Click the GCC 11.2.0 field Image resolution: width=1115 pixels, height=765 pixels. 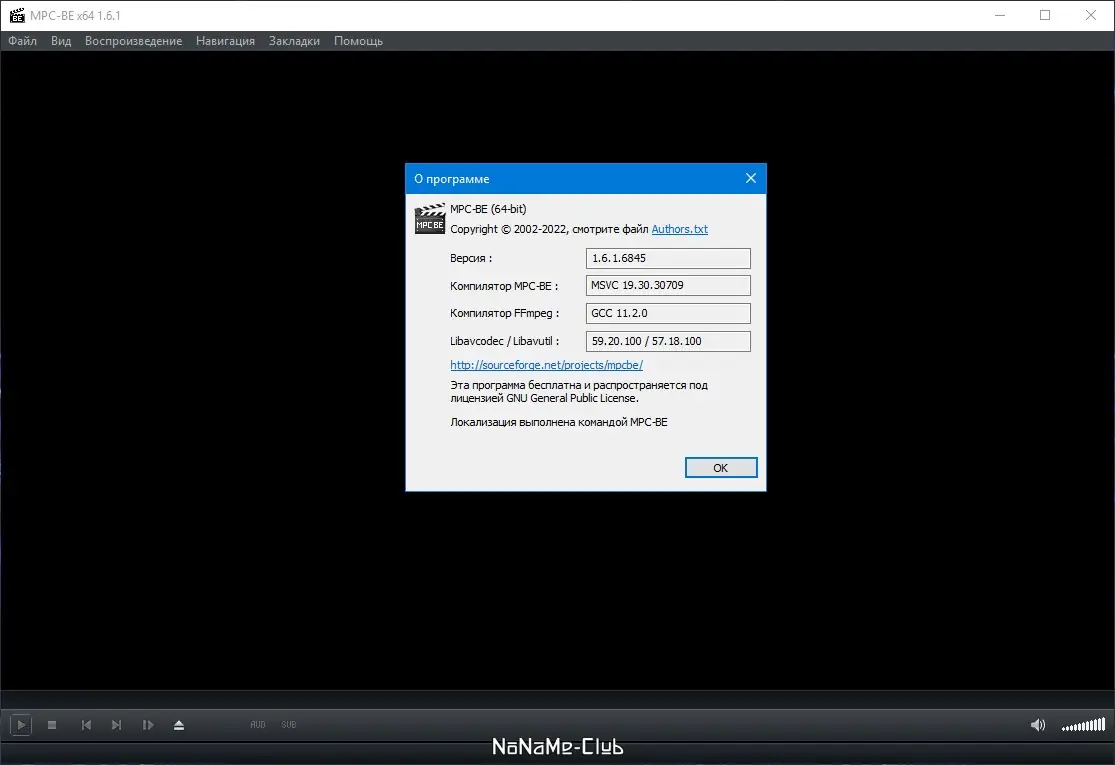pos(668,313)
